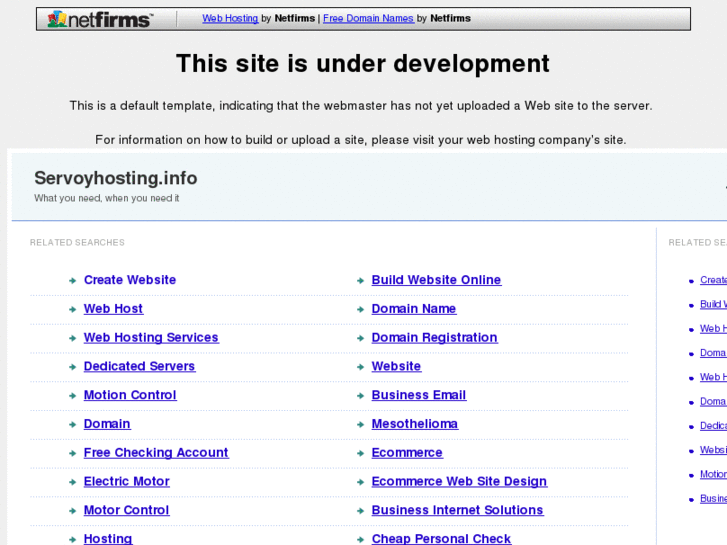The height and width of the screenshot is (545, 727).
Task: Click arrow bullet beside Web Hosting Services
Action: tap(72, 338)
